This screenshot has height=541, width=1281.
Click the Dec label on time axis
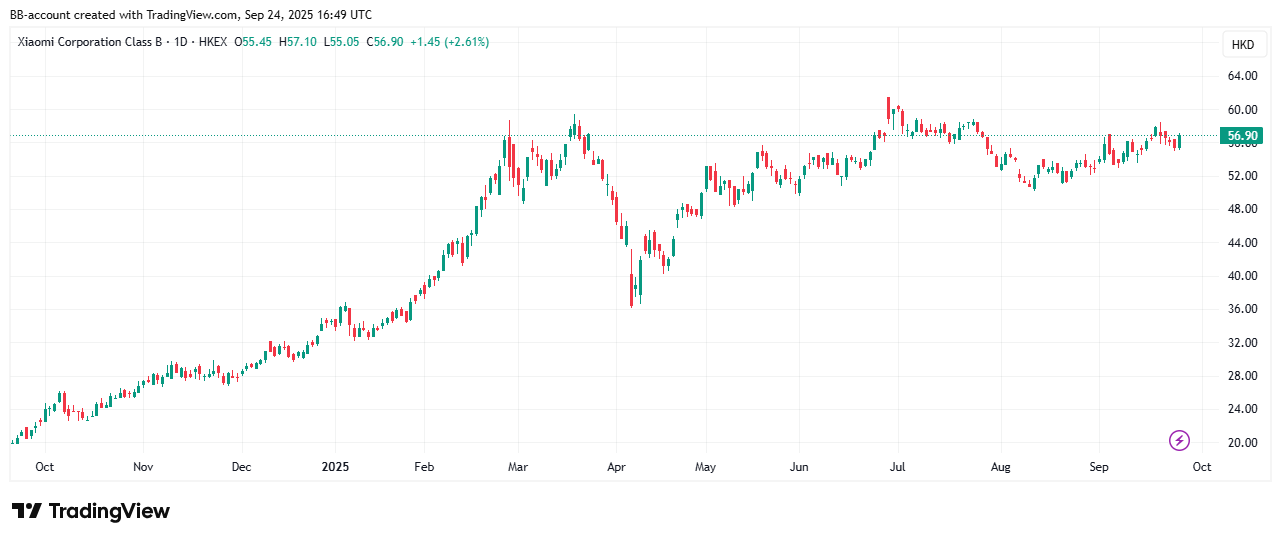[x=241, y=467]
